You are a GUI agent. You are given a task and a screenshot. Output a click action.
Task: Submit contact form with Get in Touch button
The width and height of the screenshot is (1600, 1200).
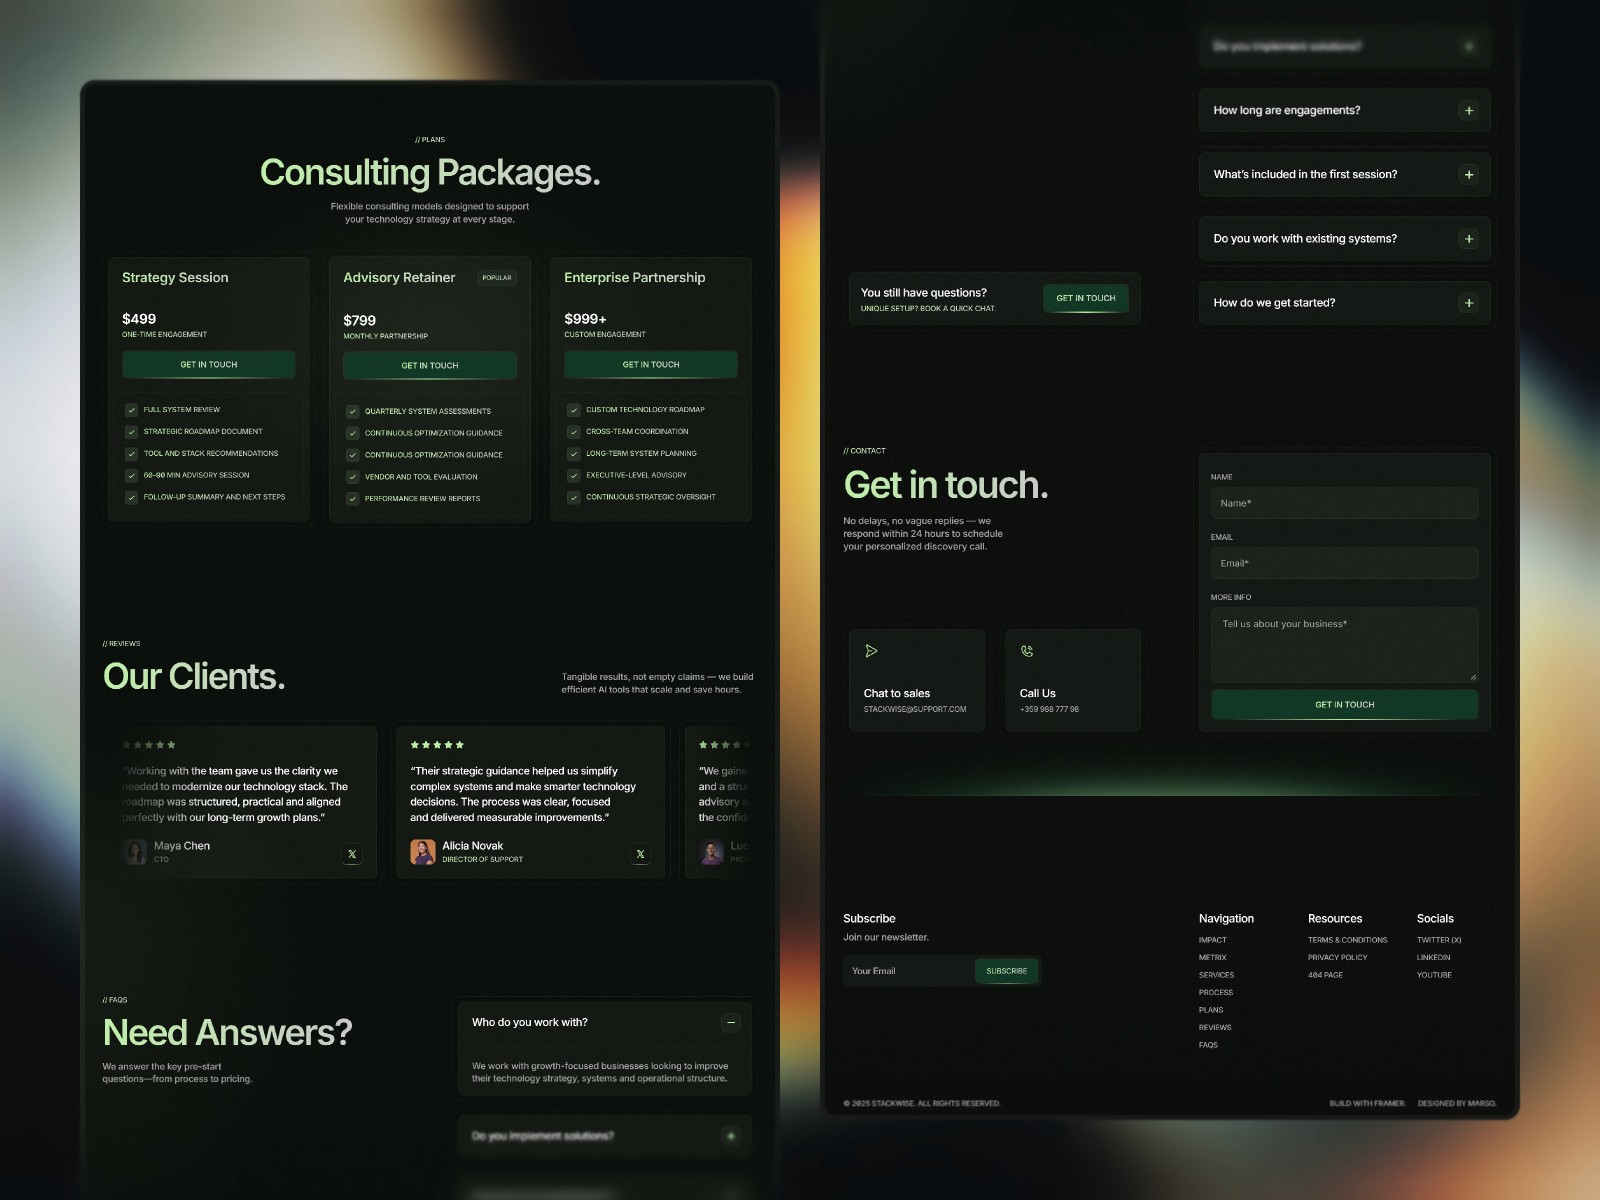[x=1345, y=705]
